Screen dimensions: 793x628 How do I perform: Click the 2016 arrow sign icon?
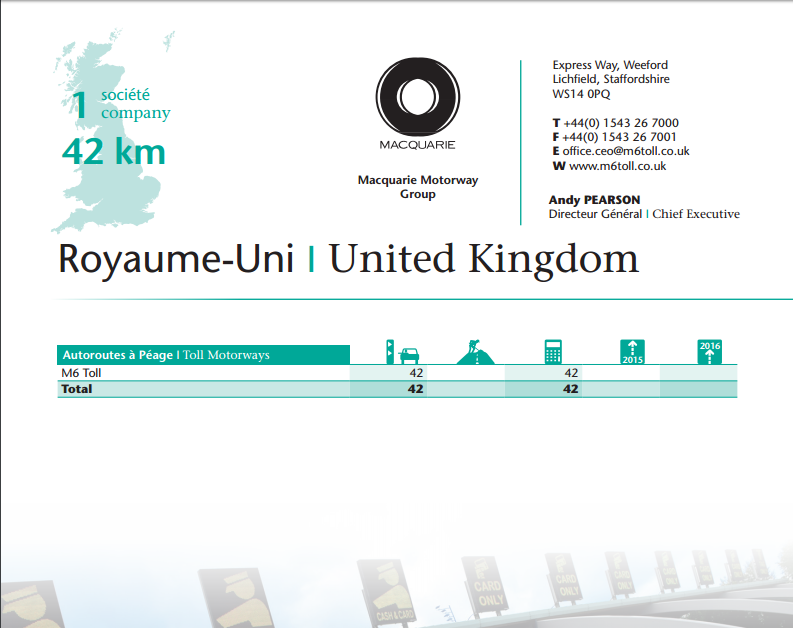710,352
